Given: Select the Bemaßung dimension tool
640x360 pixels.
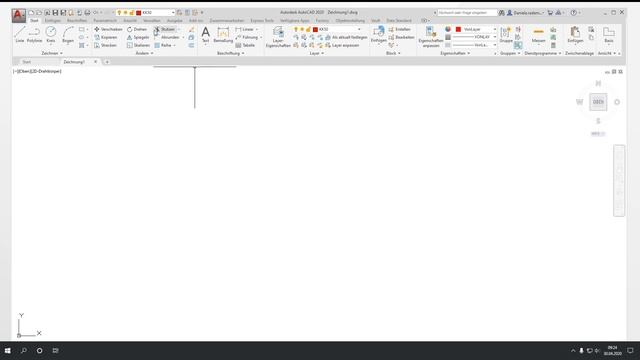Looking at the screenshot, I should [x=223, y=34].
